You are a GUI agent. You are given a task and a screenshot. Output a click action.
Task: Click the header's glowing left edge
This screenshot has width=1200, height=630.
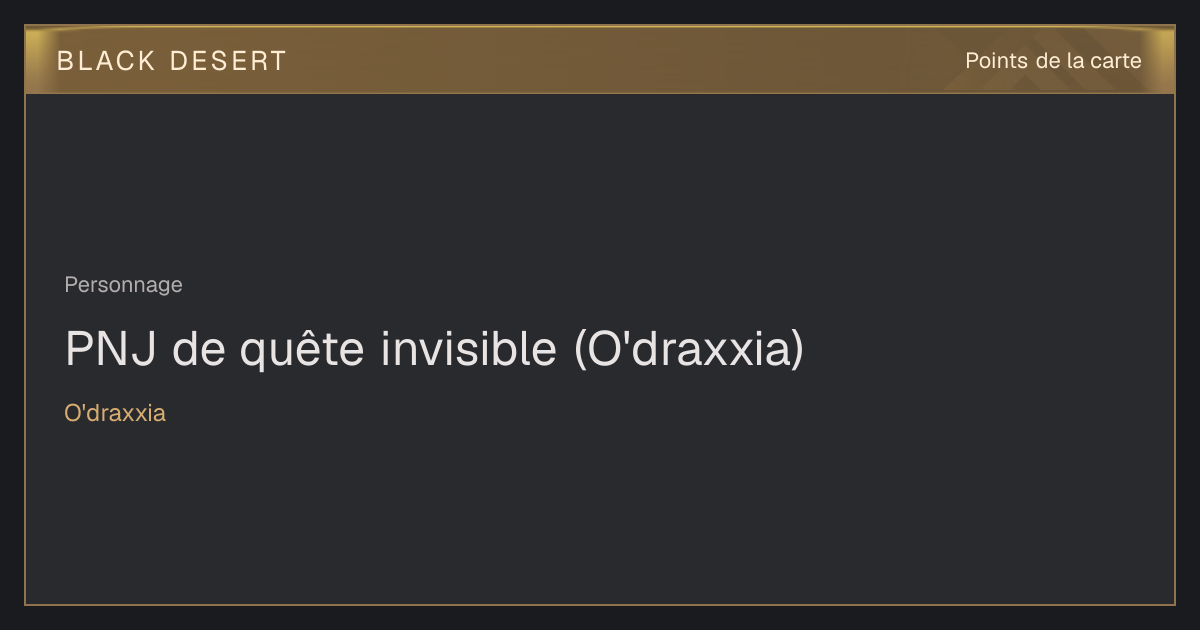click(35, 60)
